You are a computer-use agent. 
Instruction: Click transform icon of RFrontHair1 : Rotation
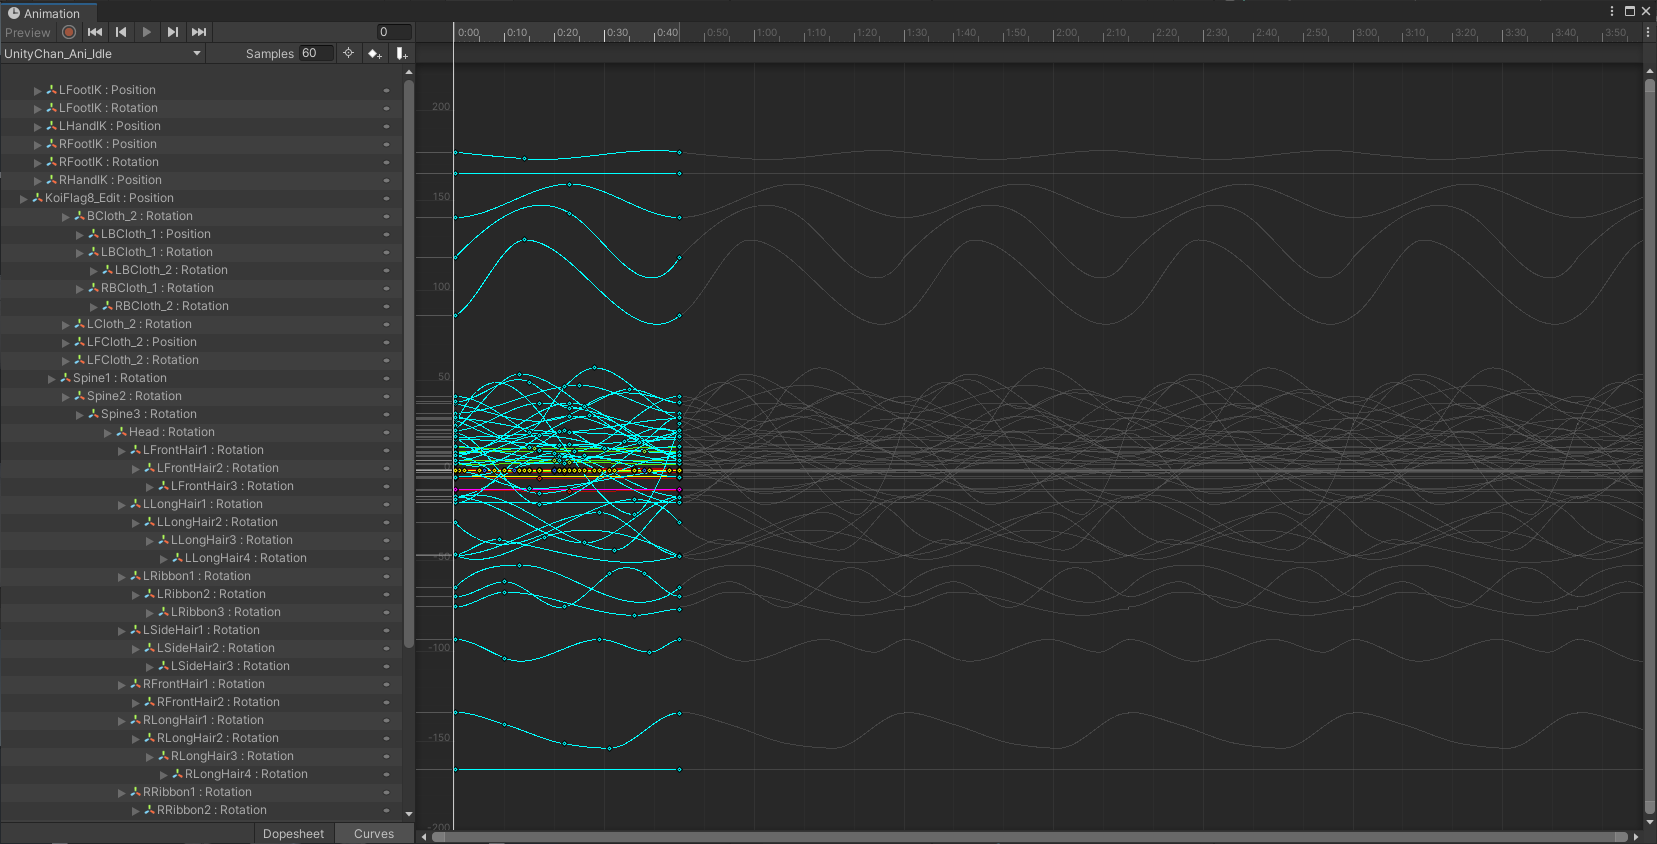point(135,684)
